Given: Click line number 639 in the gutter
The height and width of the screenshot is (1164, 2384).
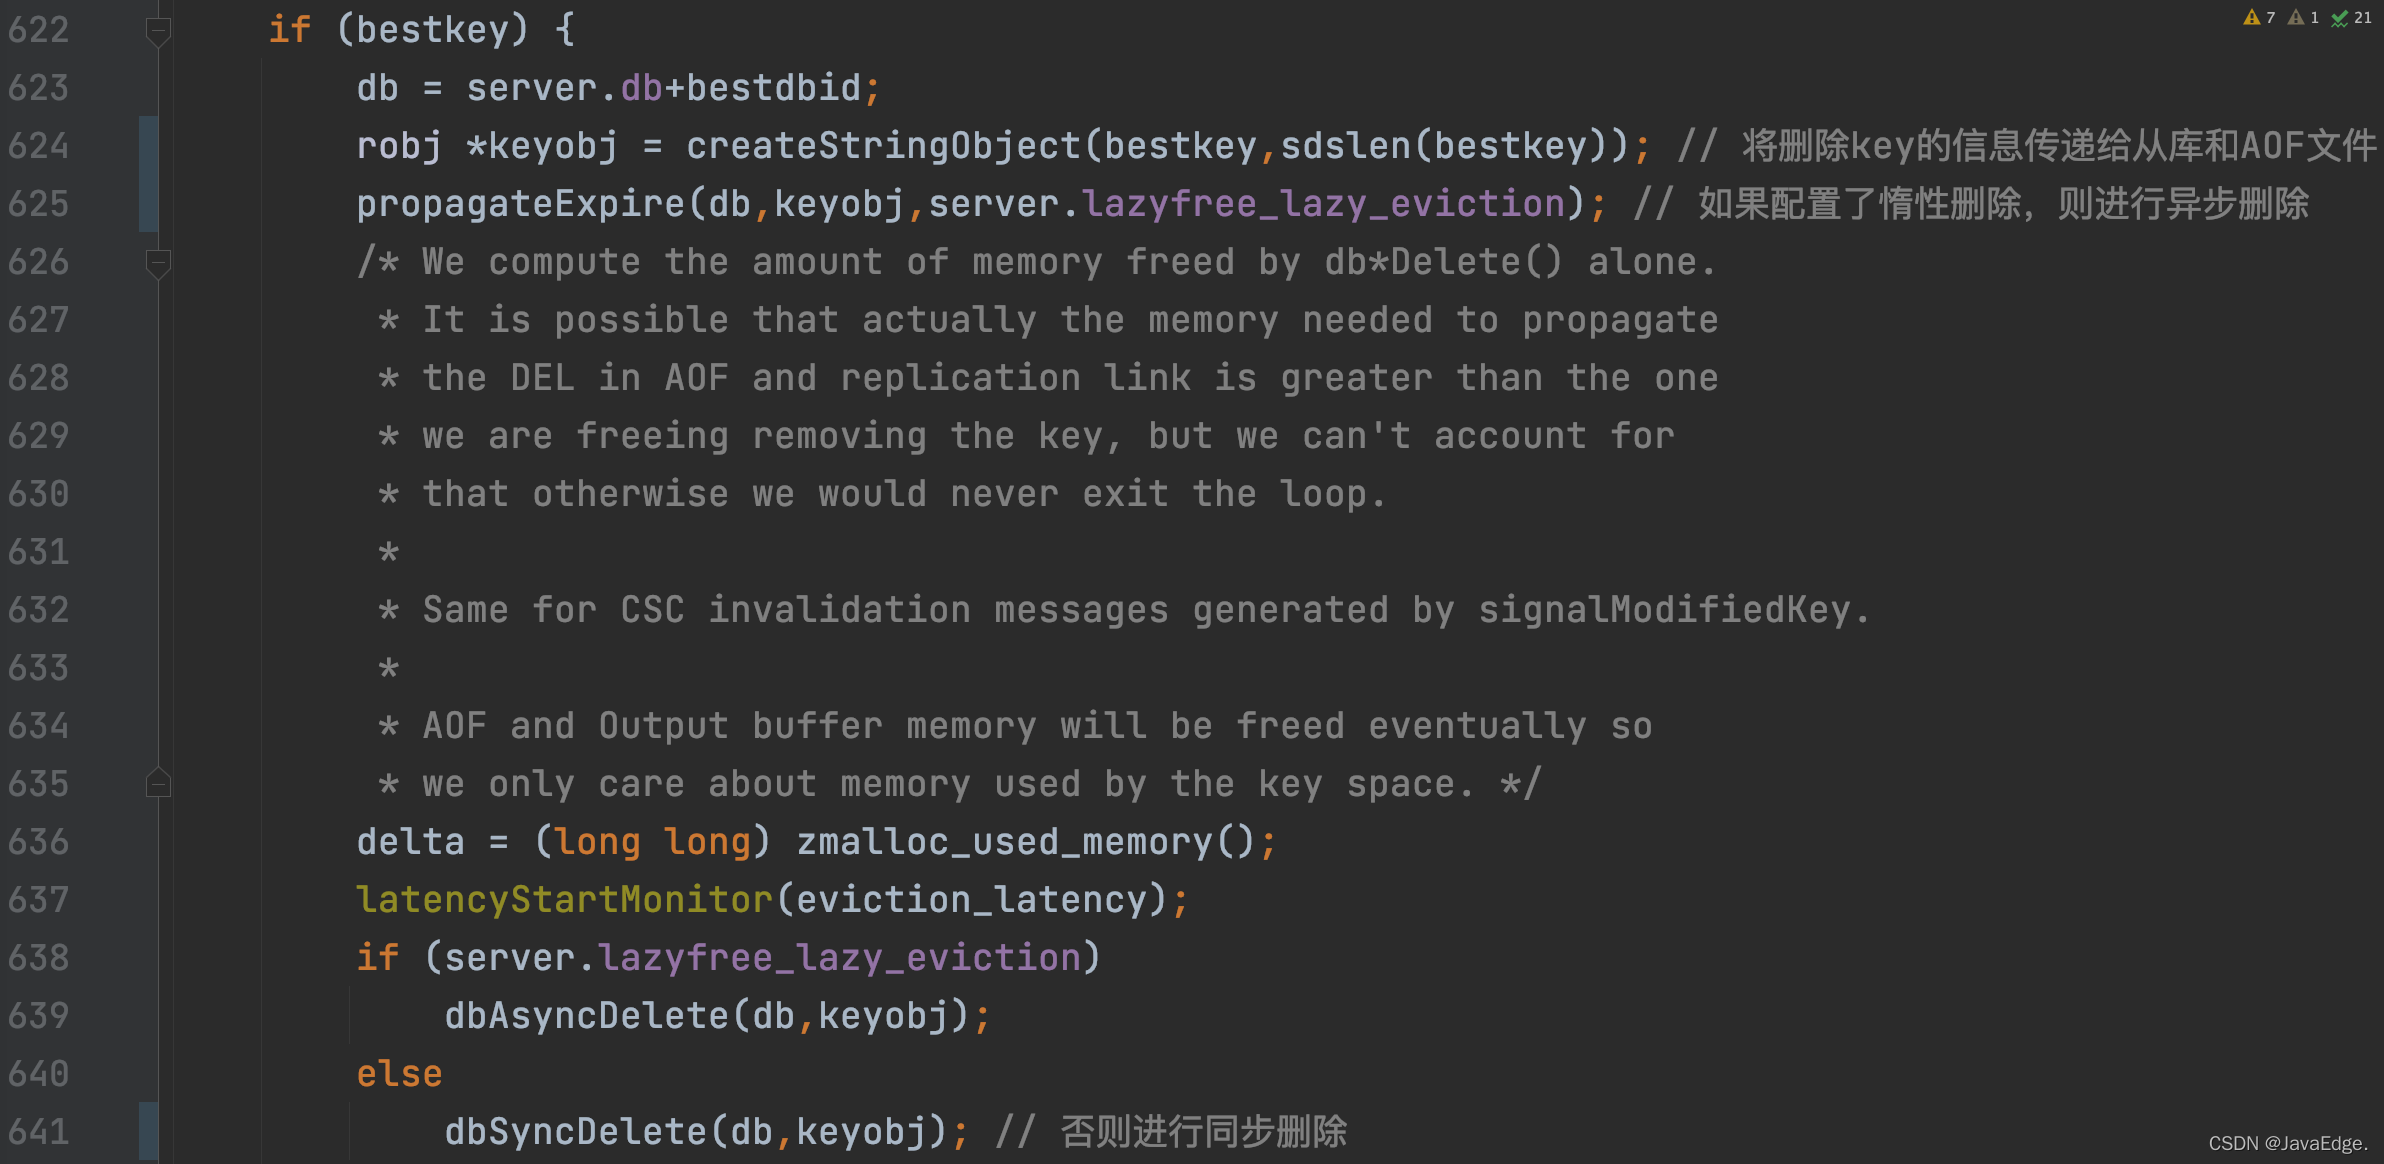Looking at the screenshot, I should click(x=39, y=1016).
